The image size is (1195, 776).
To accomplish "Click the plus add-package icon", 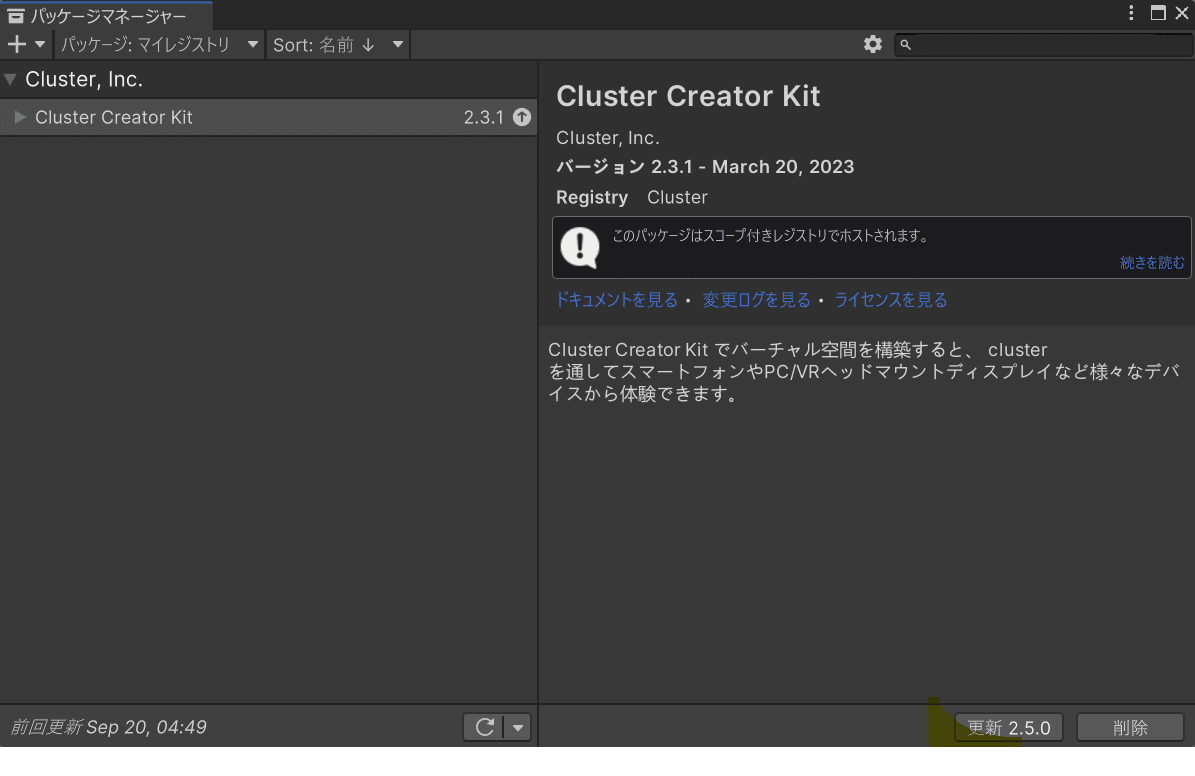I will 16,44.
